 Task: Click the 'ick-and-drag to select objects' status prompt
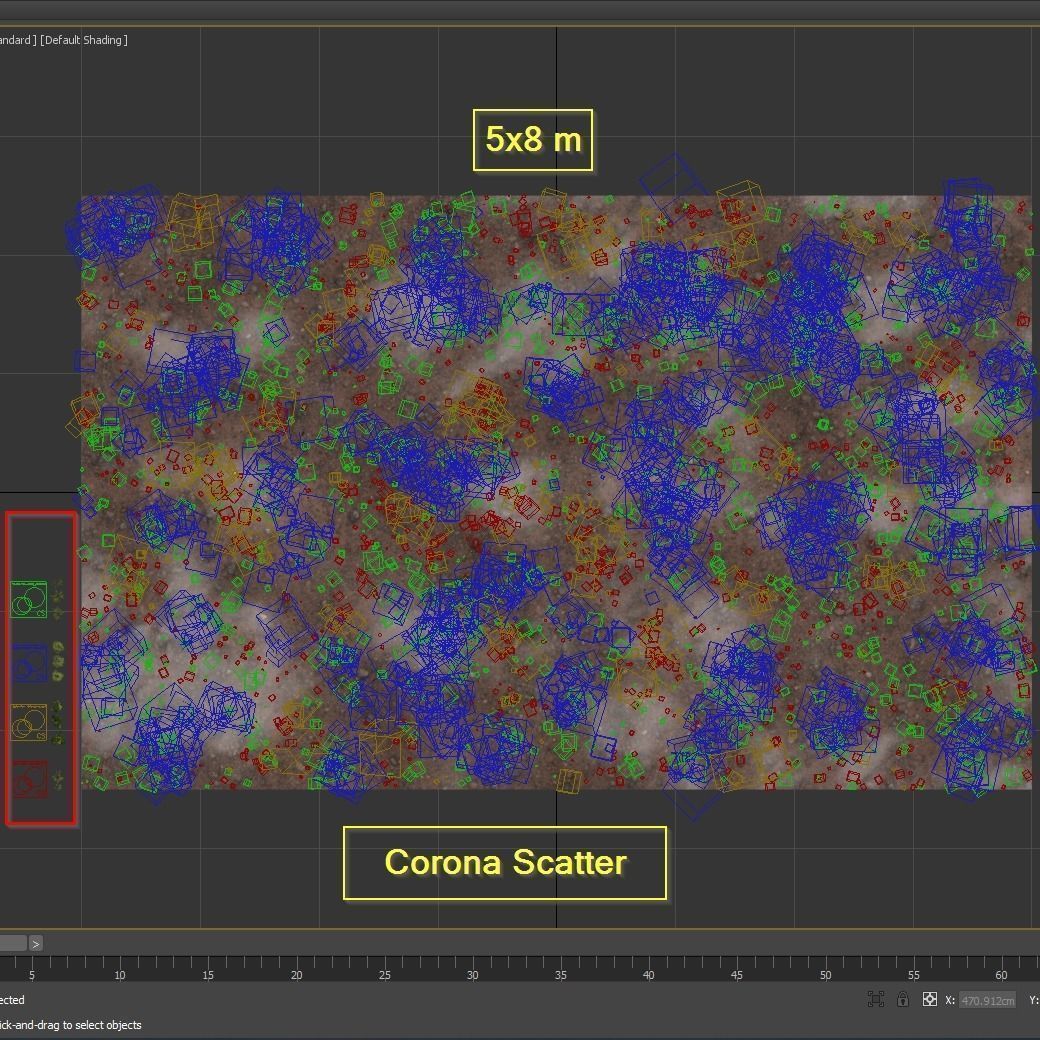pyautogui.click(x=71, y=1025)
